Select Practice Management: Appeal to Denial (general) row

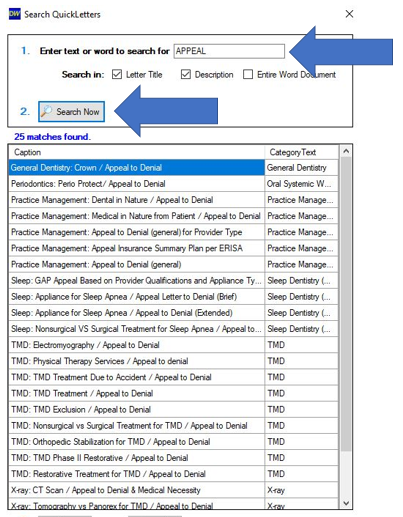coord(137,264)
